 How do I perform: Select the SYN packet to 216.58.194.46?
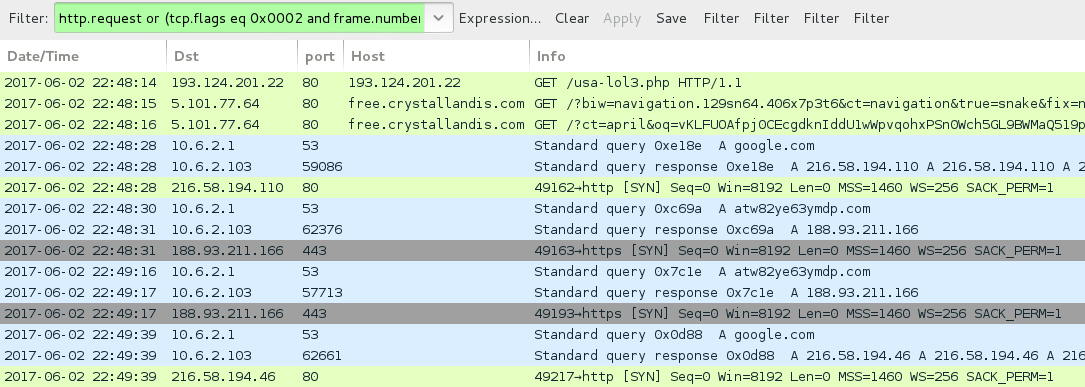click(542, 377)
